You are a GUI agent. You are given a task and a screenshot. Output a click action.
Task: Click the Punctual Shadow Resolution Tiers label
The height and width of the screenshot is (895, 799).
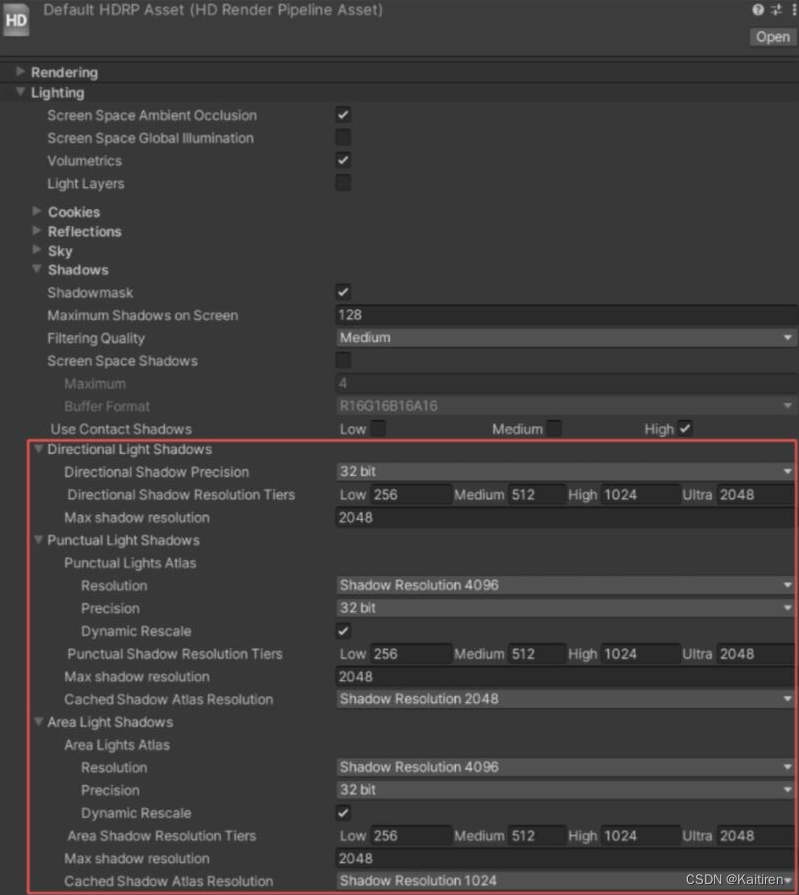(175, 654)
